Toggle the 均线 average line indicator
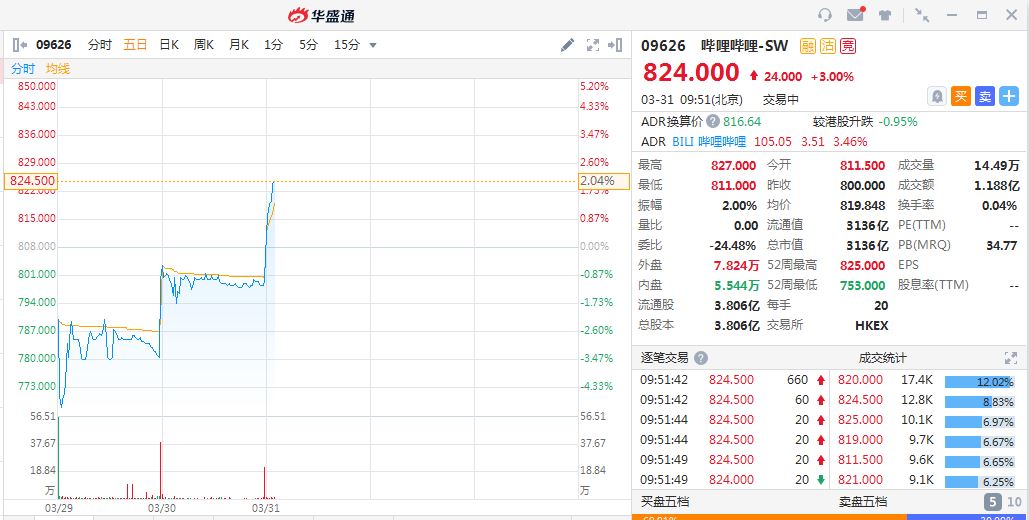 (x=58, y=68)
